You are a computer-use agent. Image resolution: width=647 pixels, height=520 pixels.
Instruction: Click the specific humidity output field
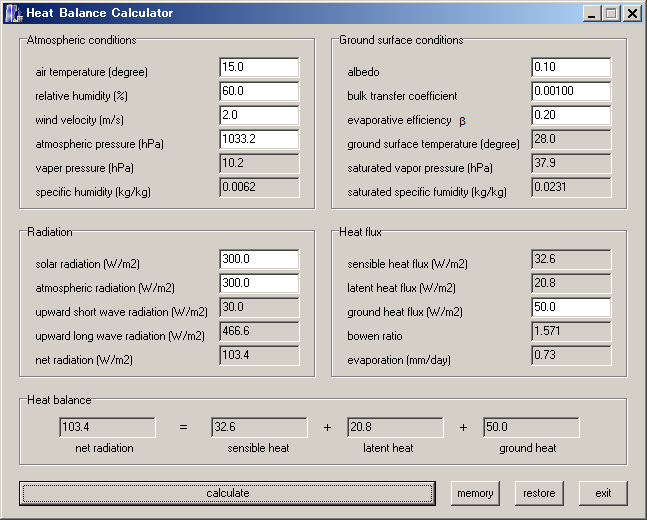[x=259, y=187]
